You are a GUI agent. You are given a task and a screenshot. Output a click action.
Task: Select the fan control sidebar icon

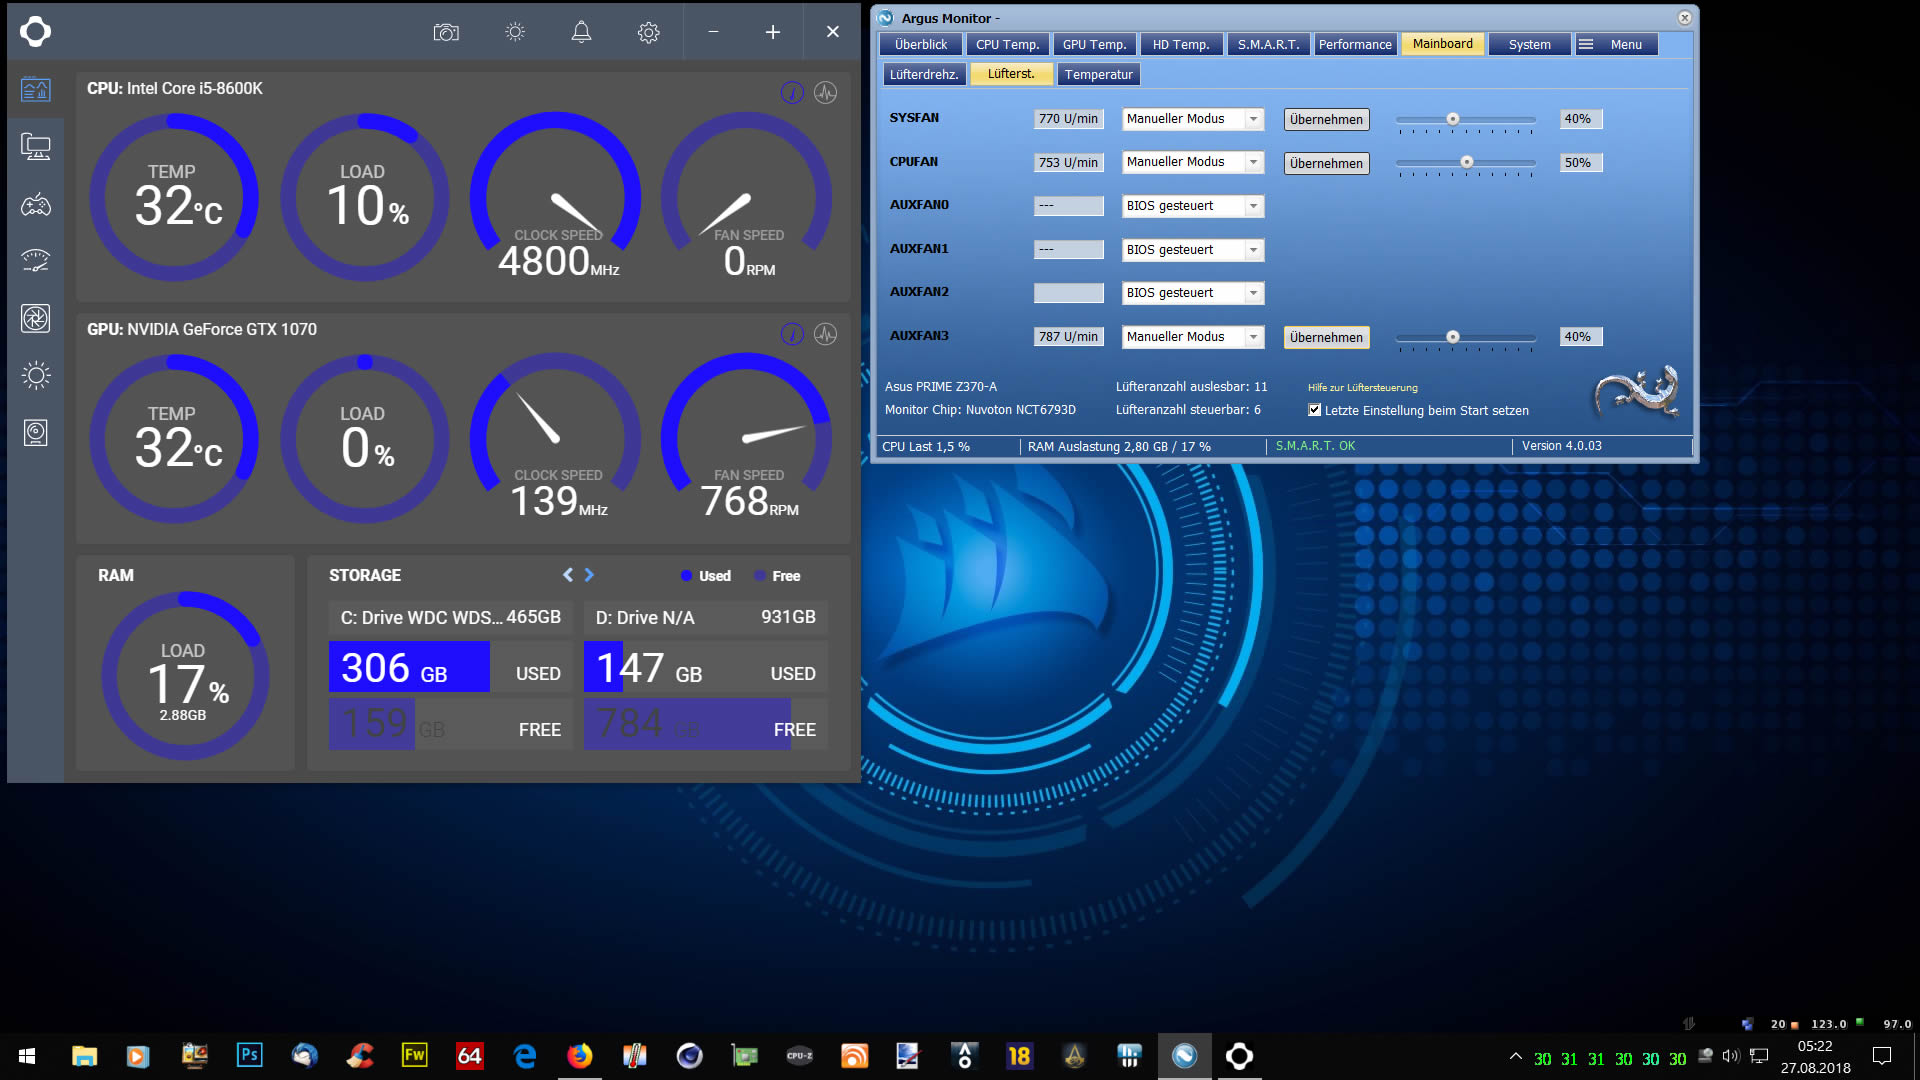point(36,318)
